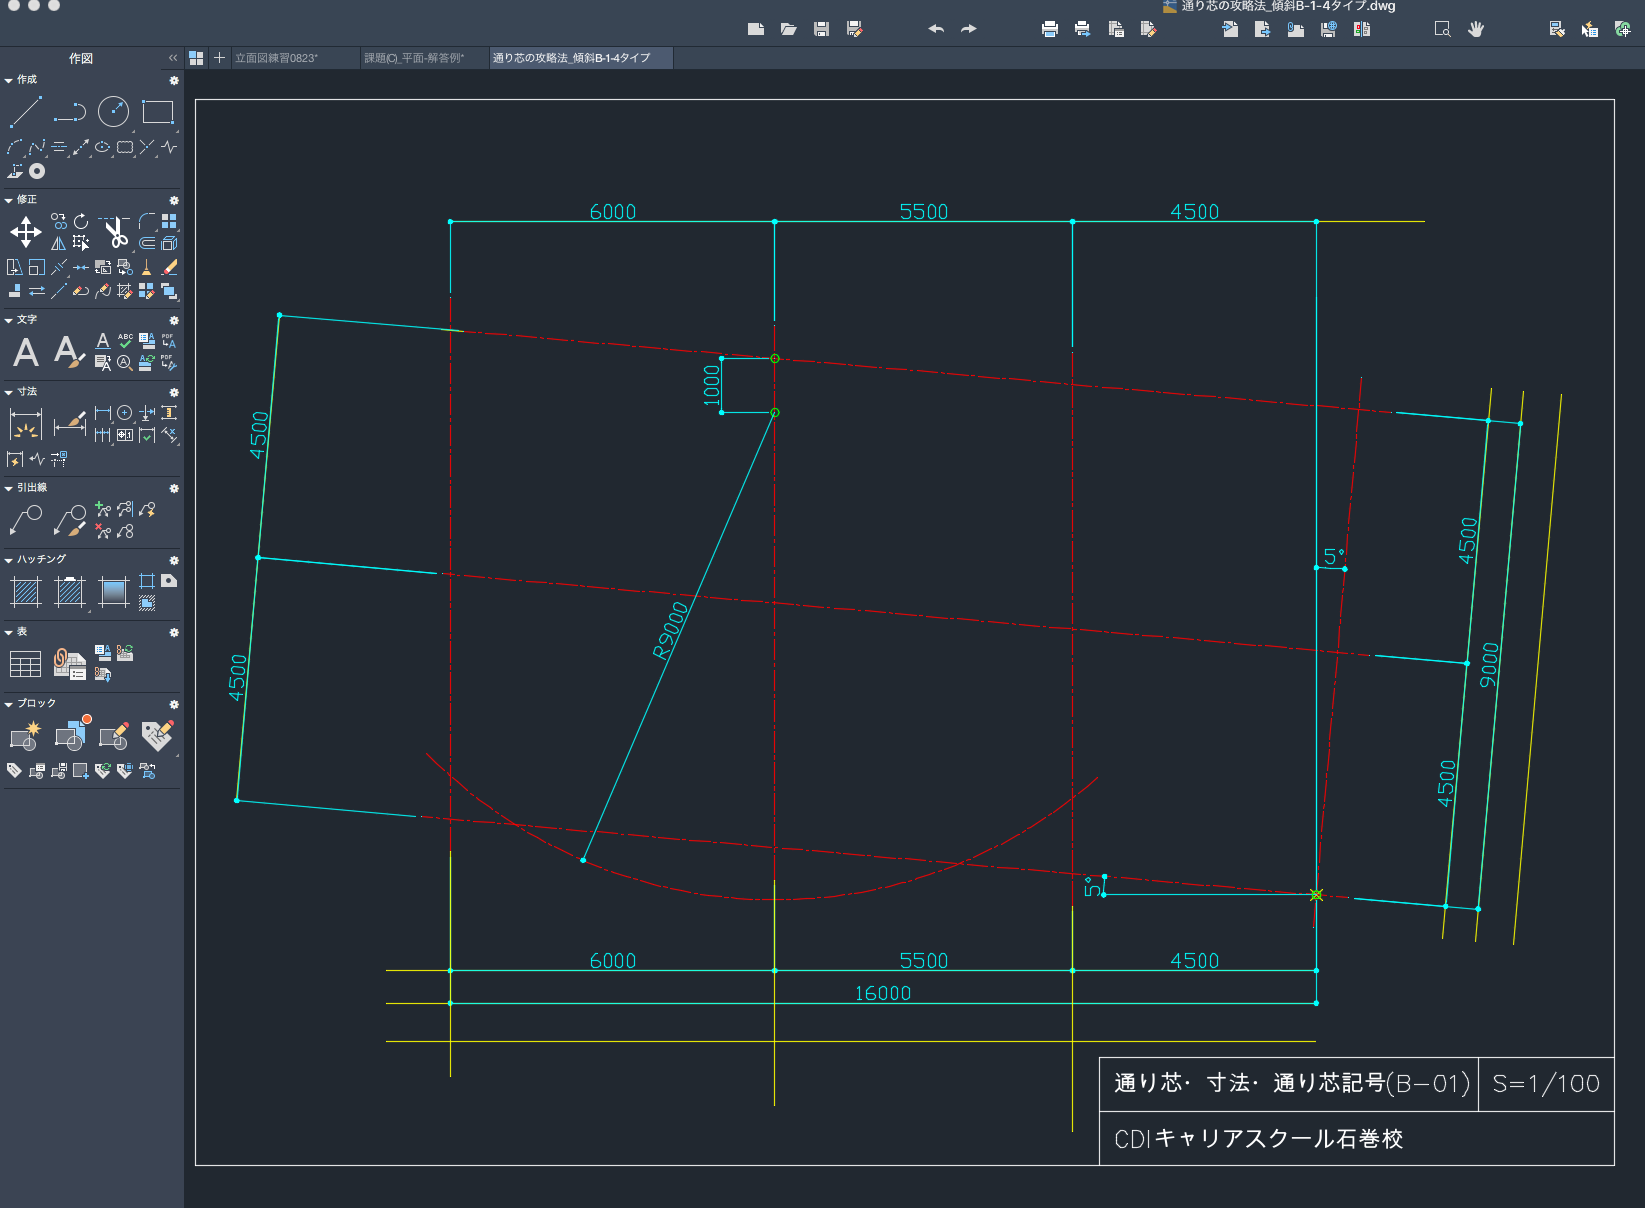Image resolution: width=1645 pixels, height=1208 pixels.
Task: Collapse the 文字 section
Action: click(9, 320)
